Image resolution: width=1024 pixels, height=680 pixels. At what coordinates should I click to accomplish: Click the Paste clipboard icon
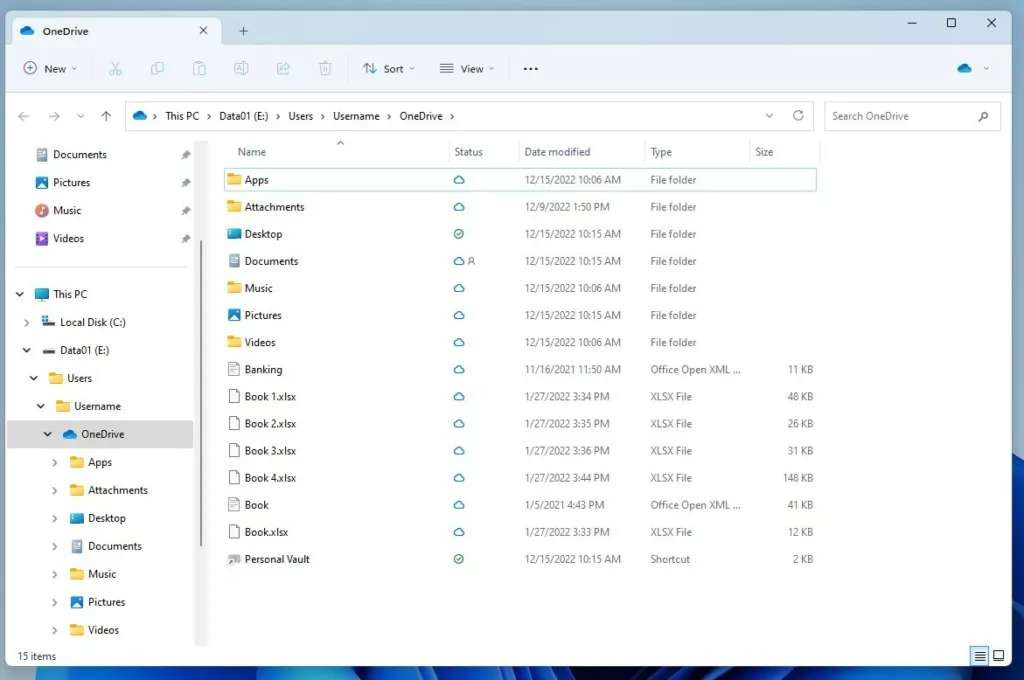(199, 69)
